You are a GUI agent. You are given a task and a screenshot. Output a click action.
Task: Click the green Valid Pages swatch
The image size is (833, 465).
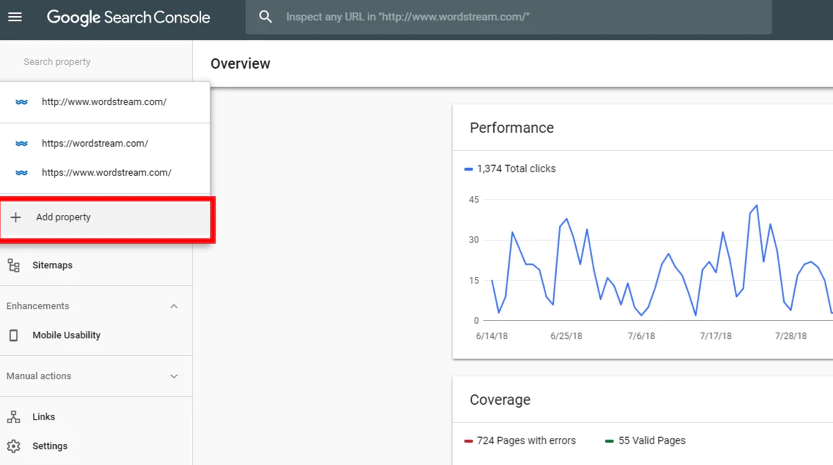[609, 441]
